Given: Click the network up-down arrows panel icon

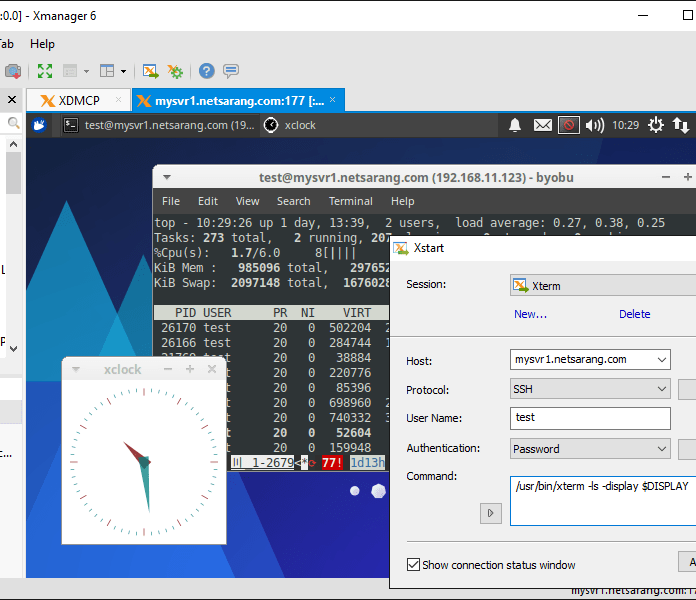Looking at the screenshot, I should pyautogui.click(x=680, y=125).
